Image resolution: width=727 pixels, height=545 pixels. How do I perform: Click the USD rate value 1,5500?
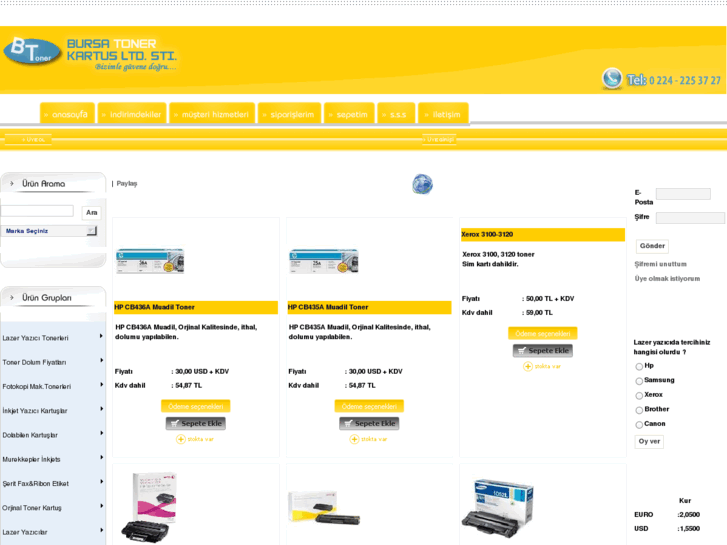point(689,529)
